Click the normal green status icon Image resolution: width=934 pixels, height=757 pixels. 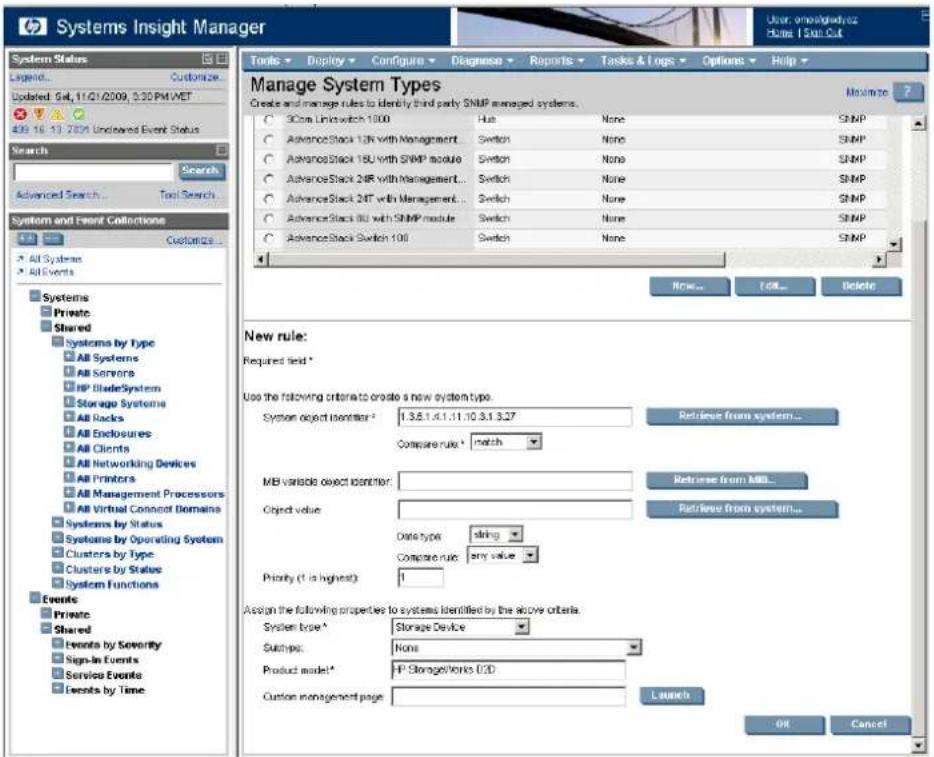pyautogui.click(x=79, y=114)
